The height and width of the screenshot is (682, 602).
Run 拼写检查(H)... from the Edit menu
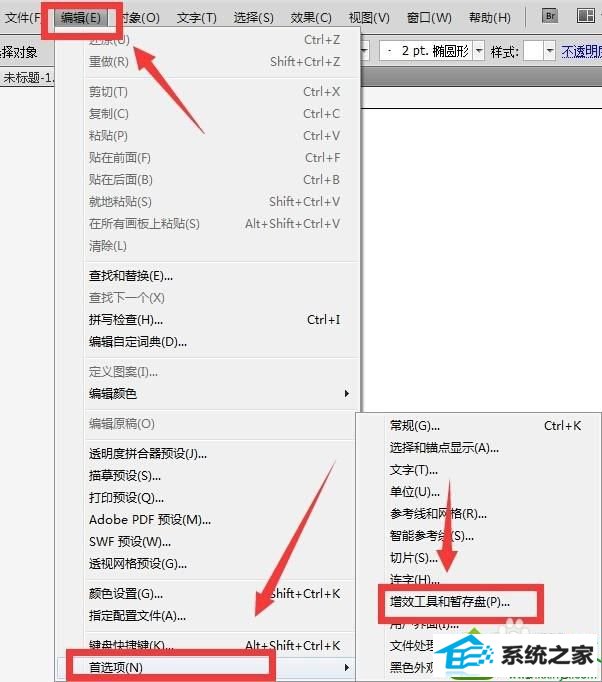126,320
